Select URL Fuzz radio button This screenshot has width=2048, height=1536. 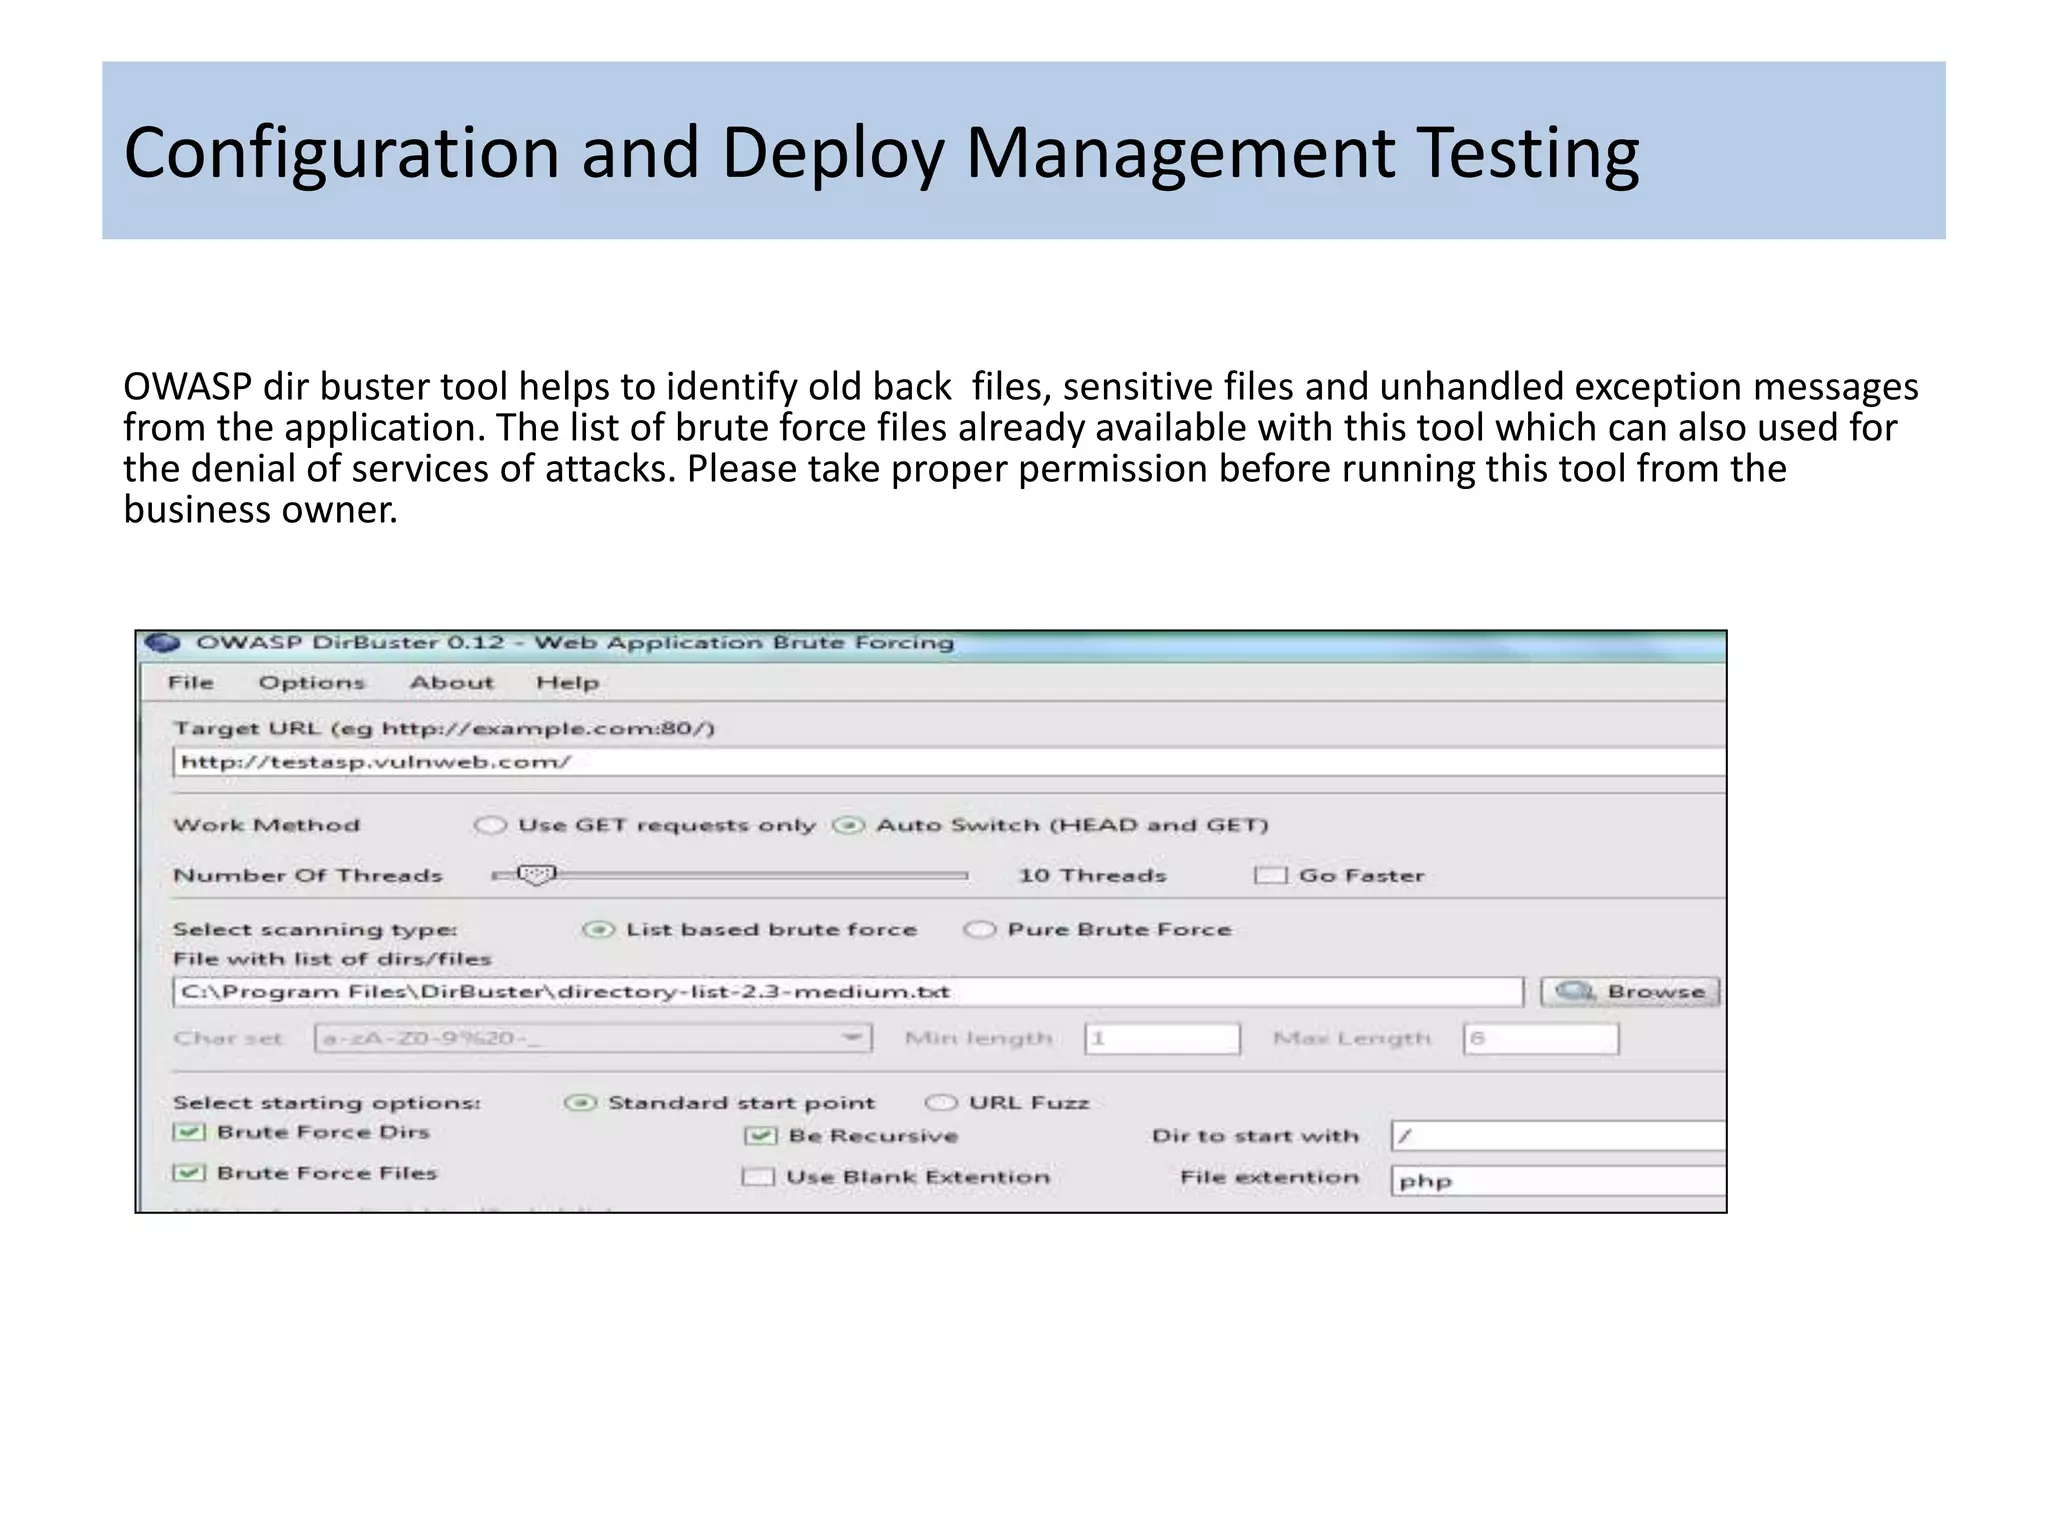pyautogui.click(x=941, y=1103)
